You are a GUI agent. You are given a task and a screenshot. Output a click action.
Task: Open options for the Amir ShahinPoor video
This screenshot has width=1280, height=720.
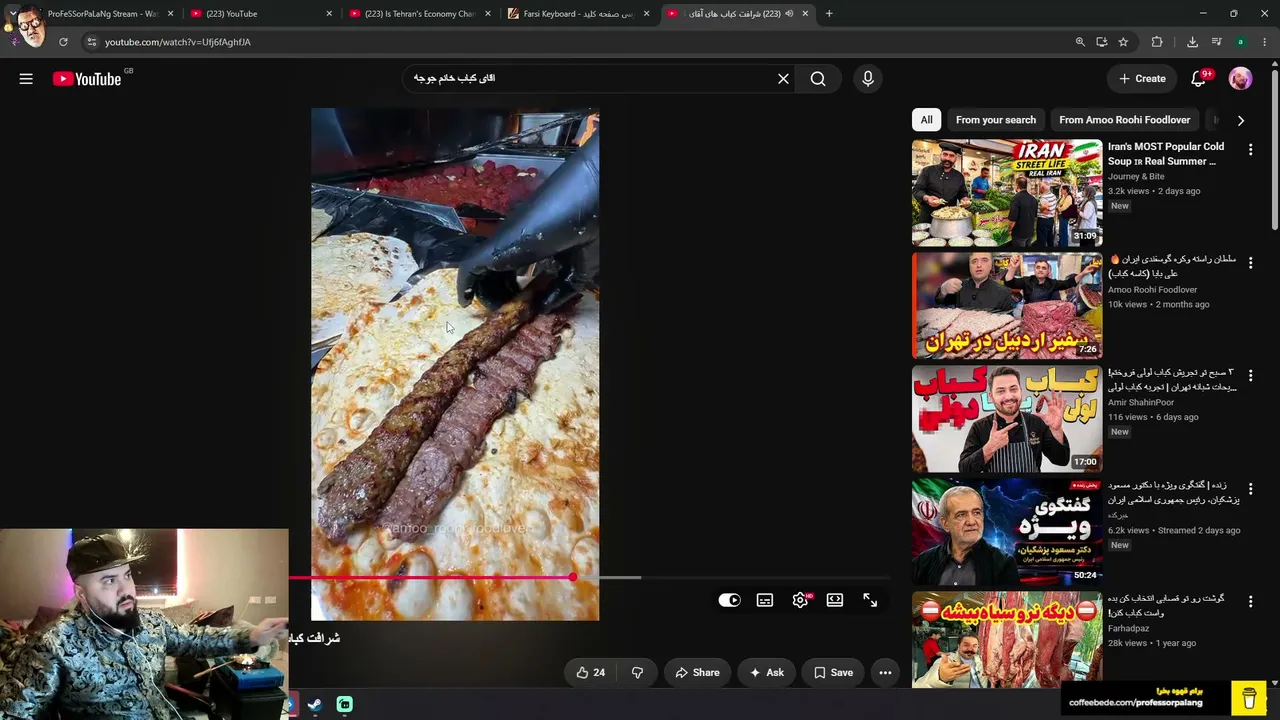click(x=1250, y=376)
